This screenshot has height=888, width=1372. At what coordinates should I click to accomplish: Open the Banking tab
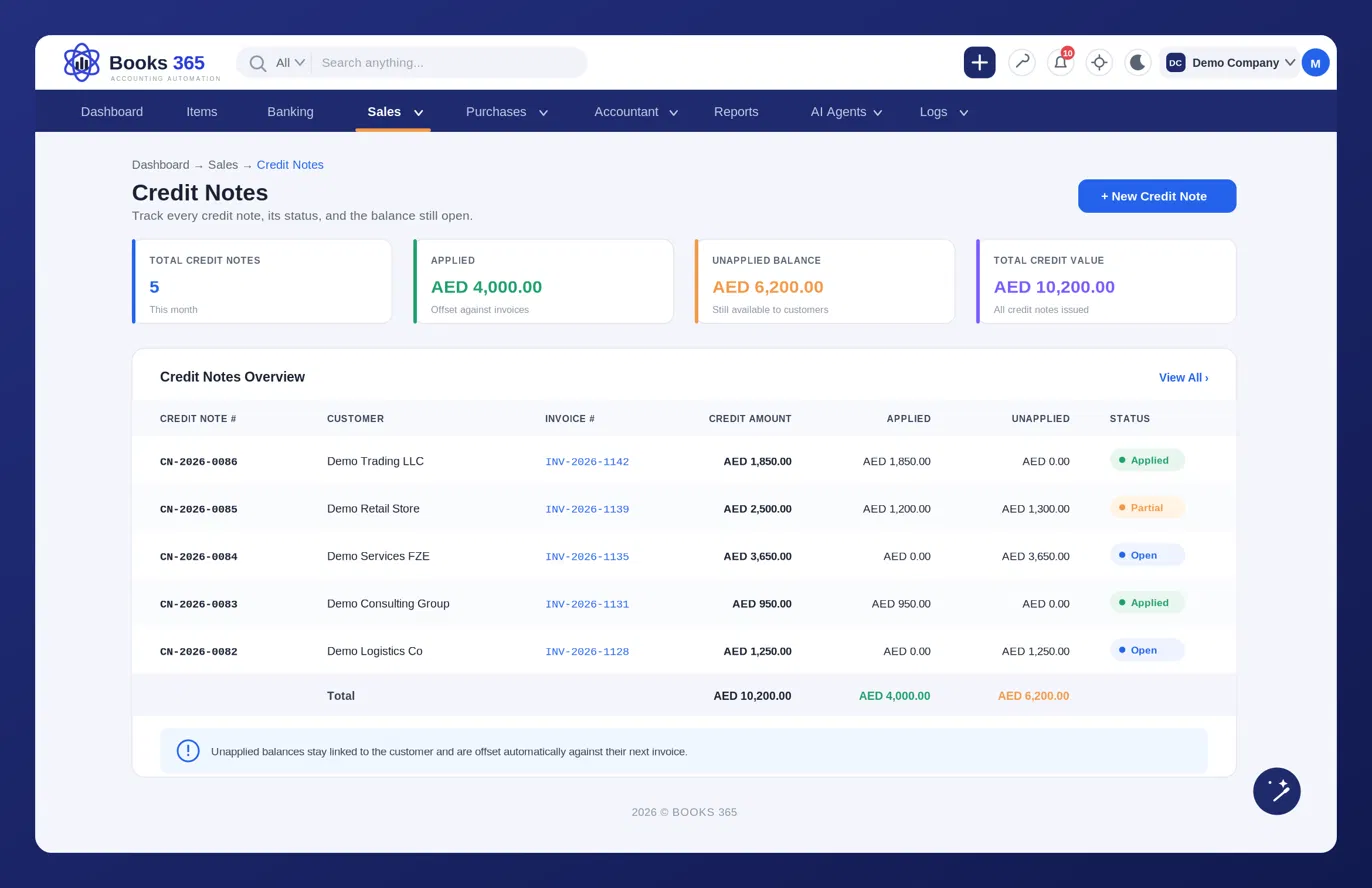tap(290, 112)
